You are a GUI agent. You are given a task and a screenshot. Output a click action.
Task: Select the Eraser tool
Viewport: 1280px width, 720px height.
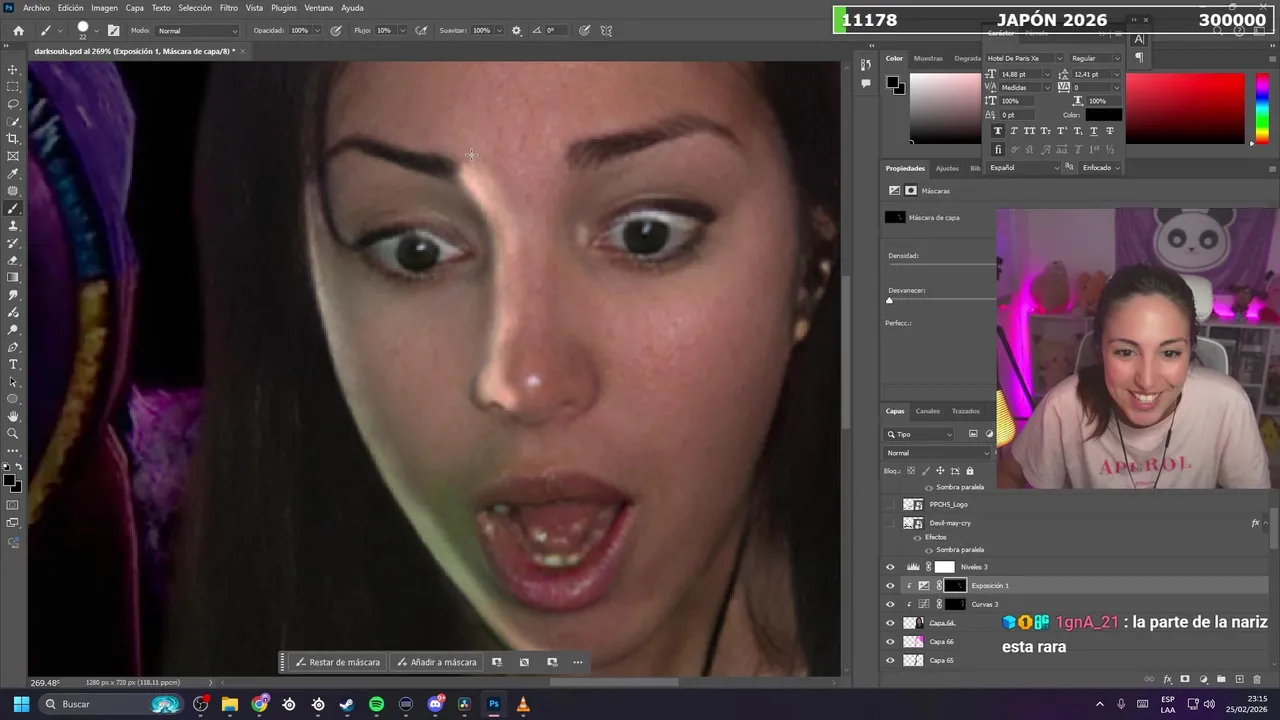13,261
